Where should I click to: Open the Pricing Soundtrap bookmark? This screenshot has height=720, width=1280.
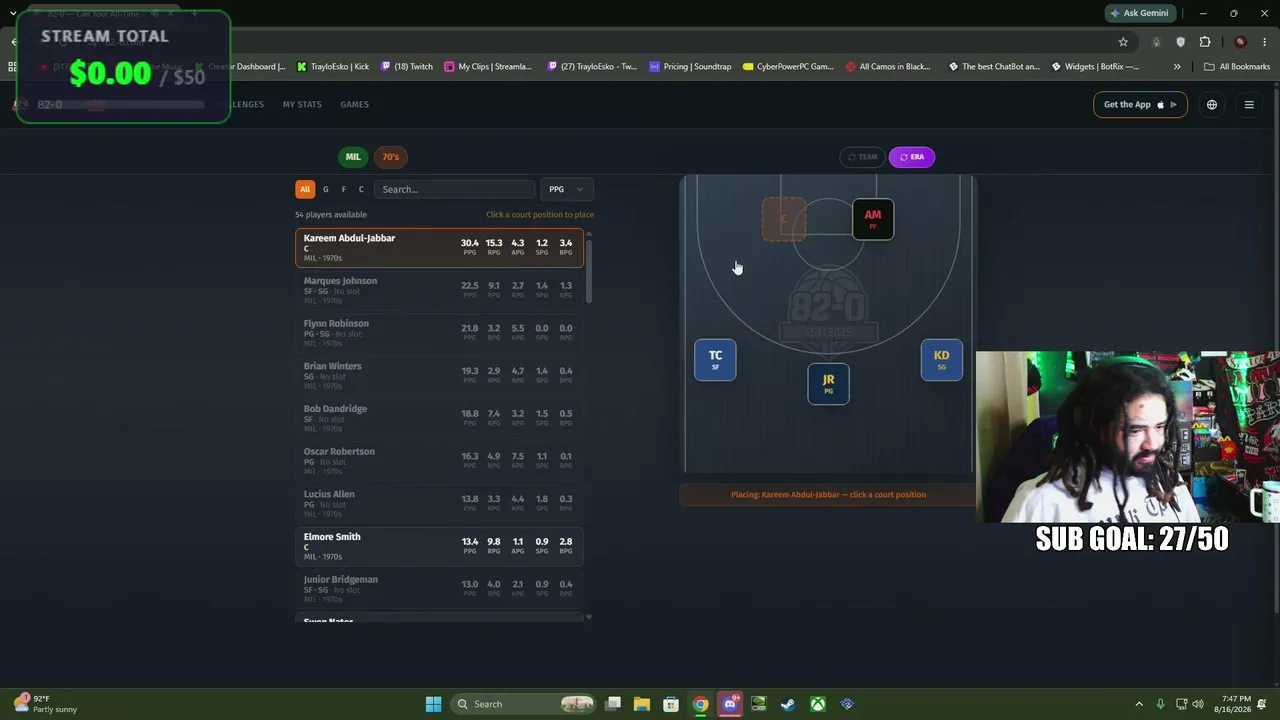click(689, 67)
